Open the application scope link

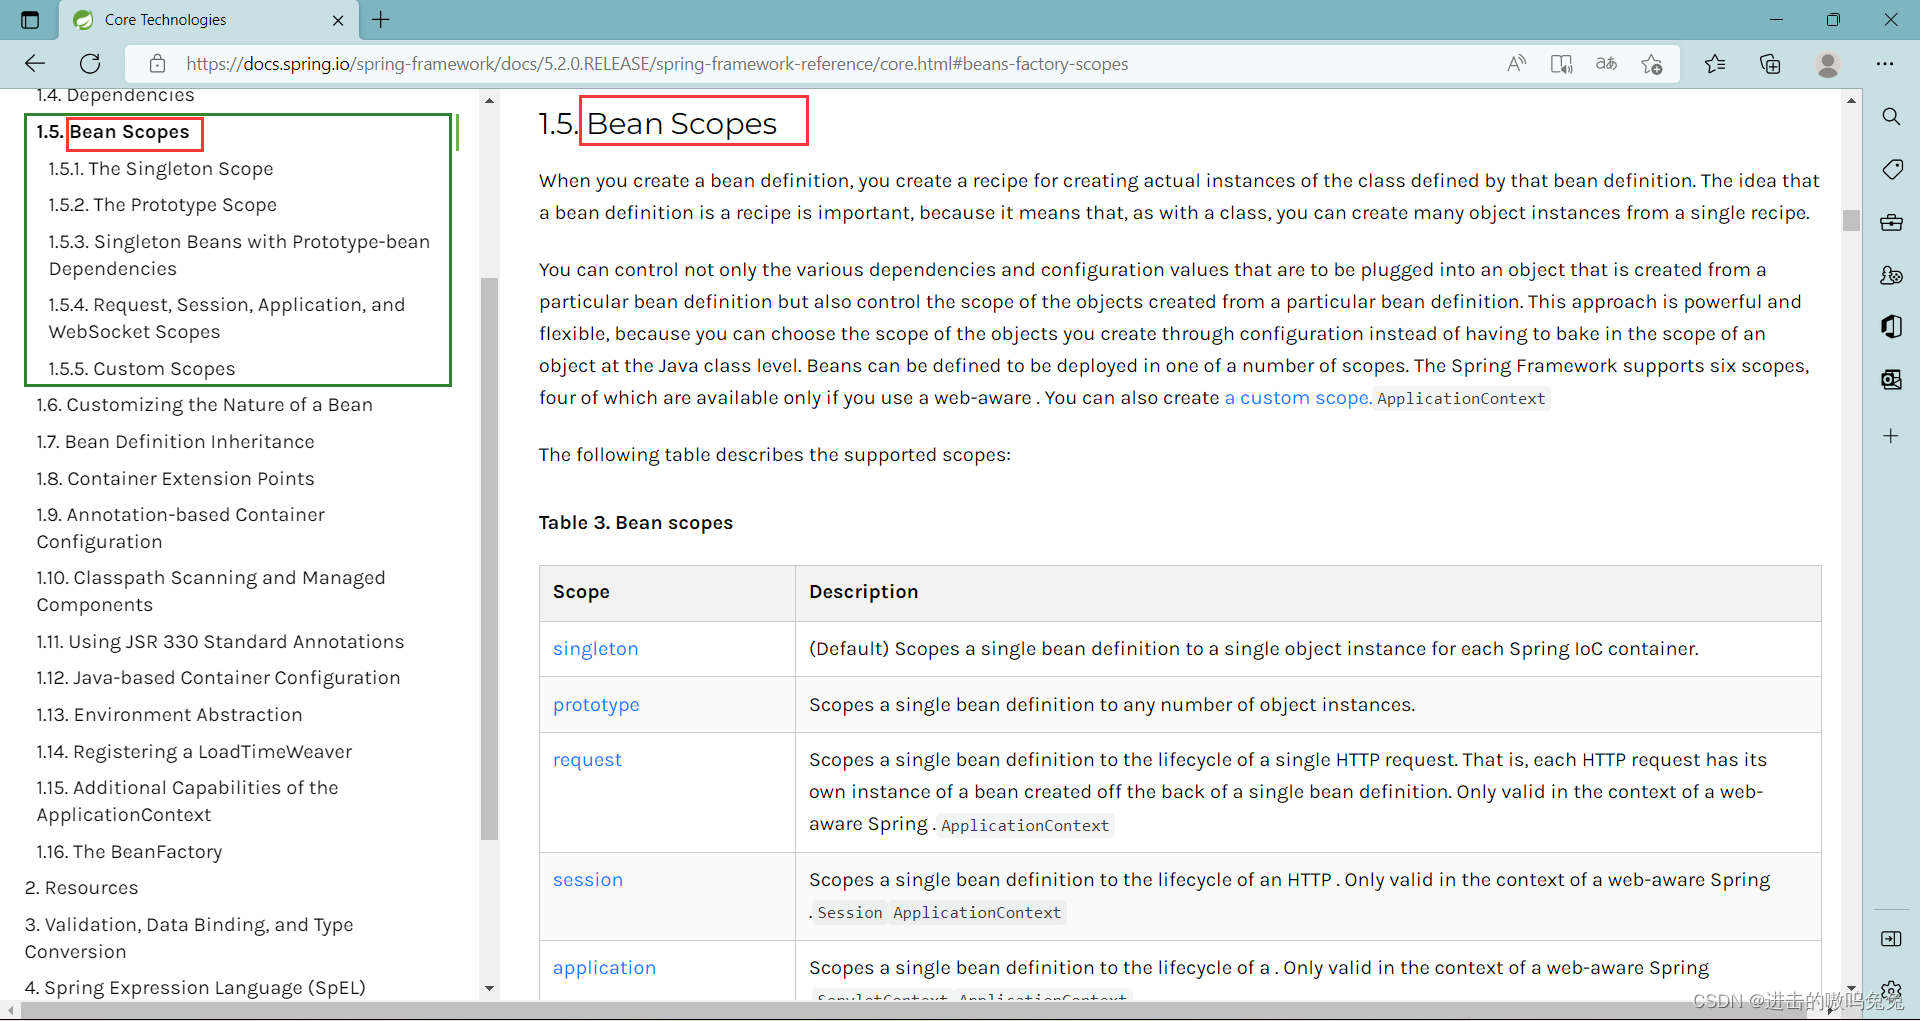[604, 968]
